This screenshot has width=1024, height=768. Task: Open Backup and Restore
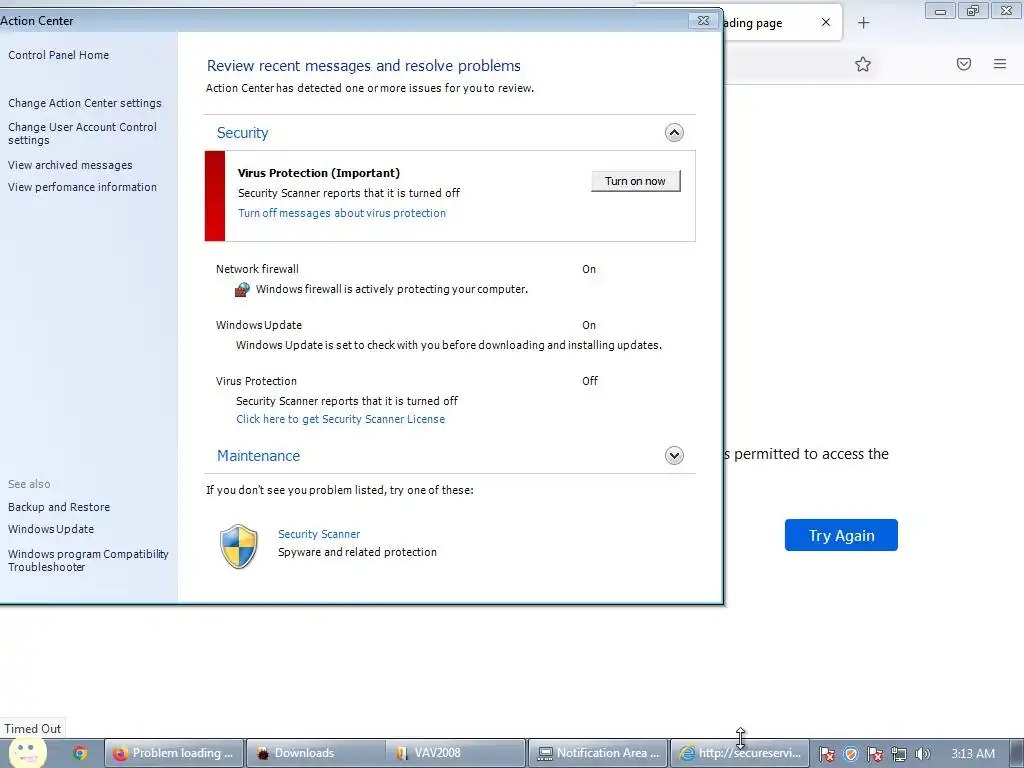click(59, 507)
